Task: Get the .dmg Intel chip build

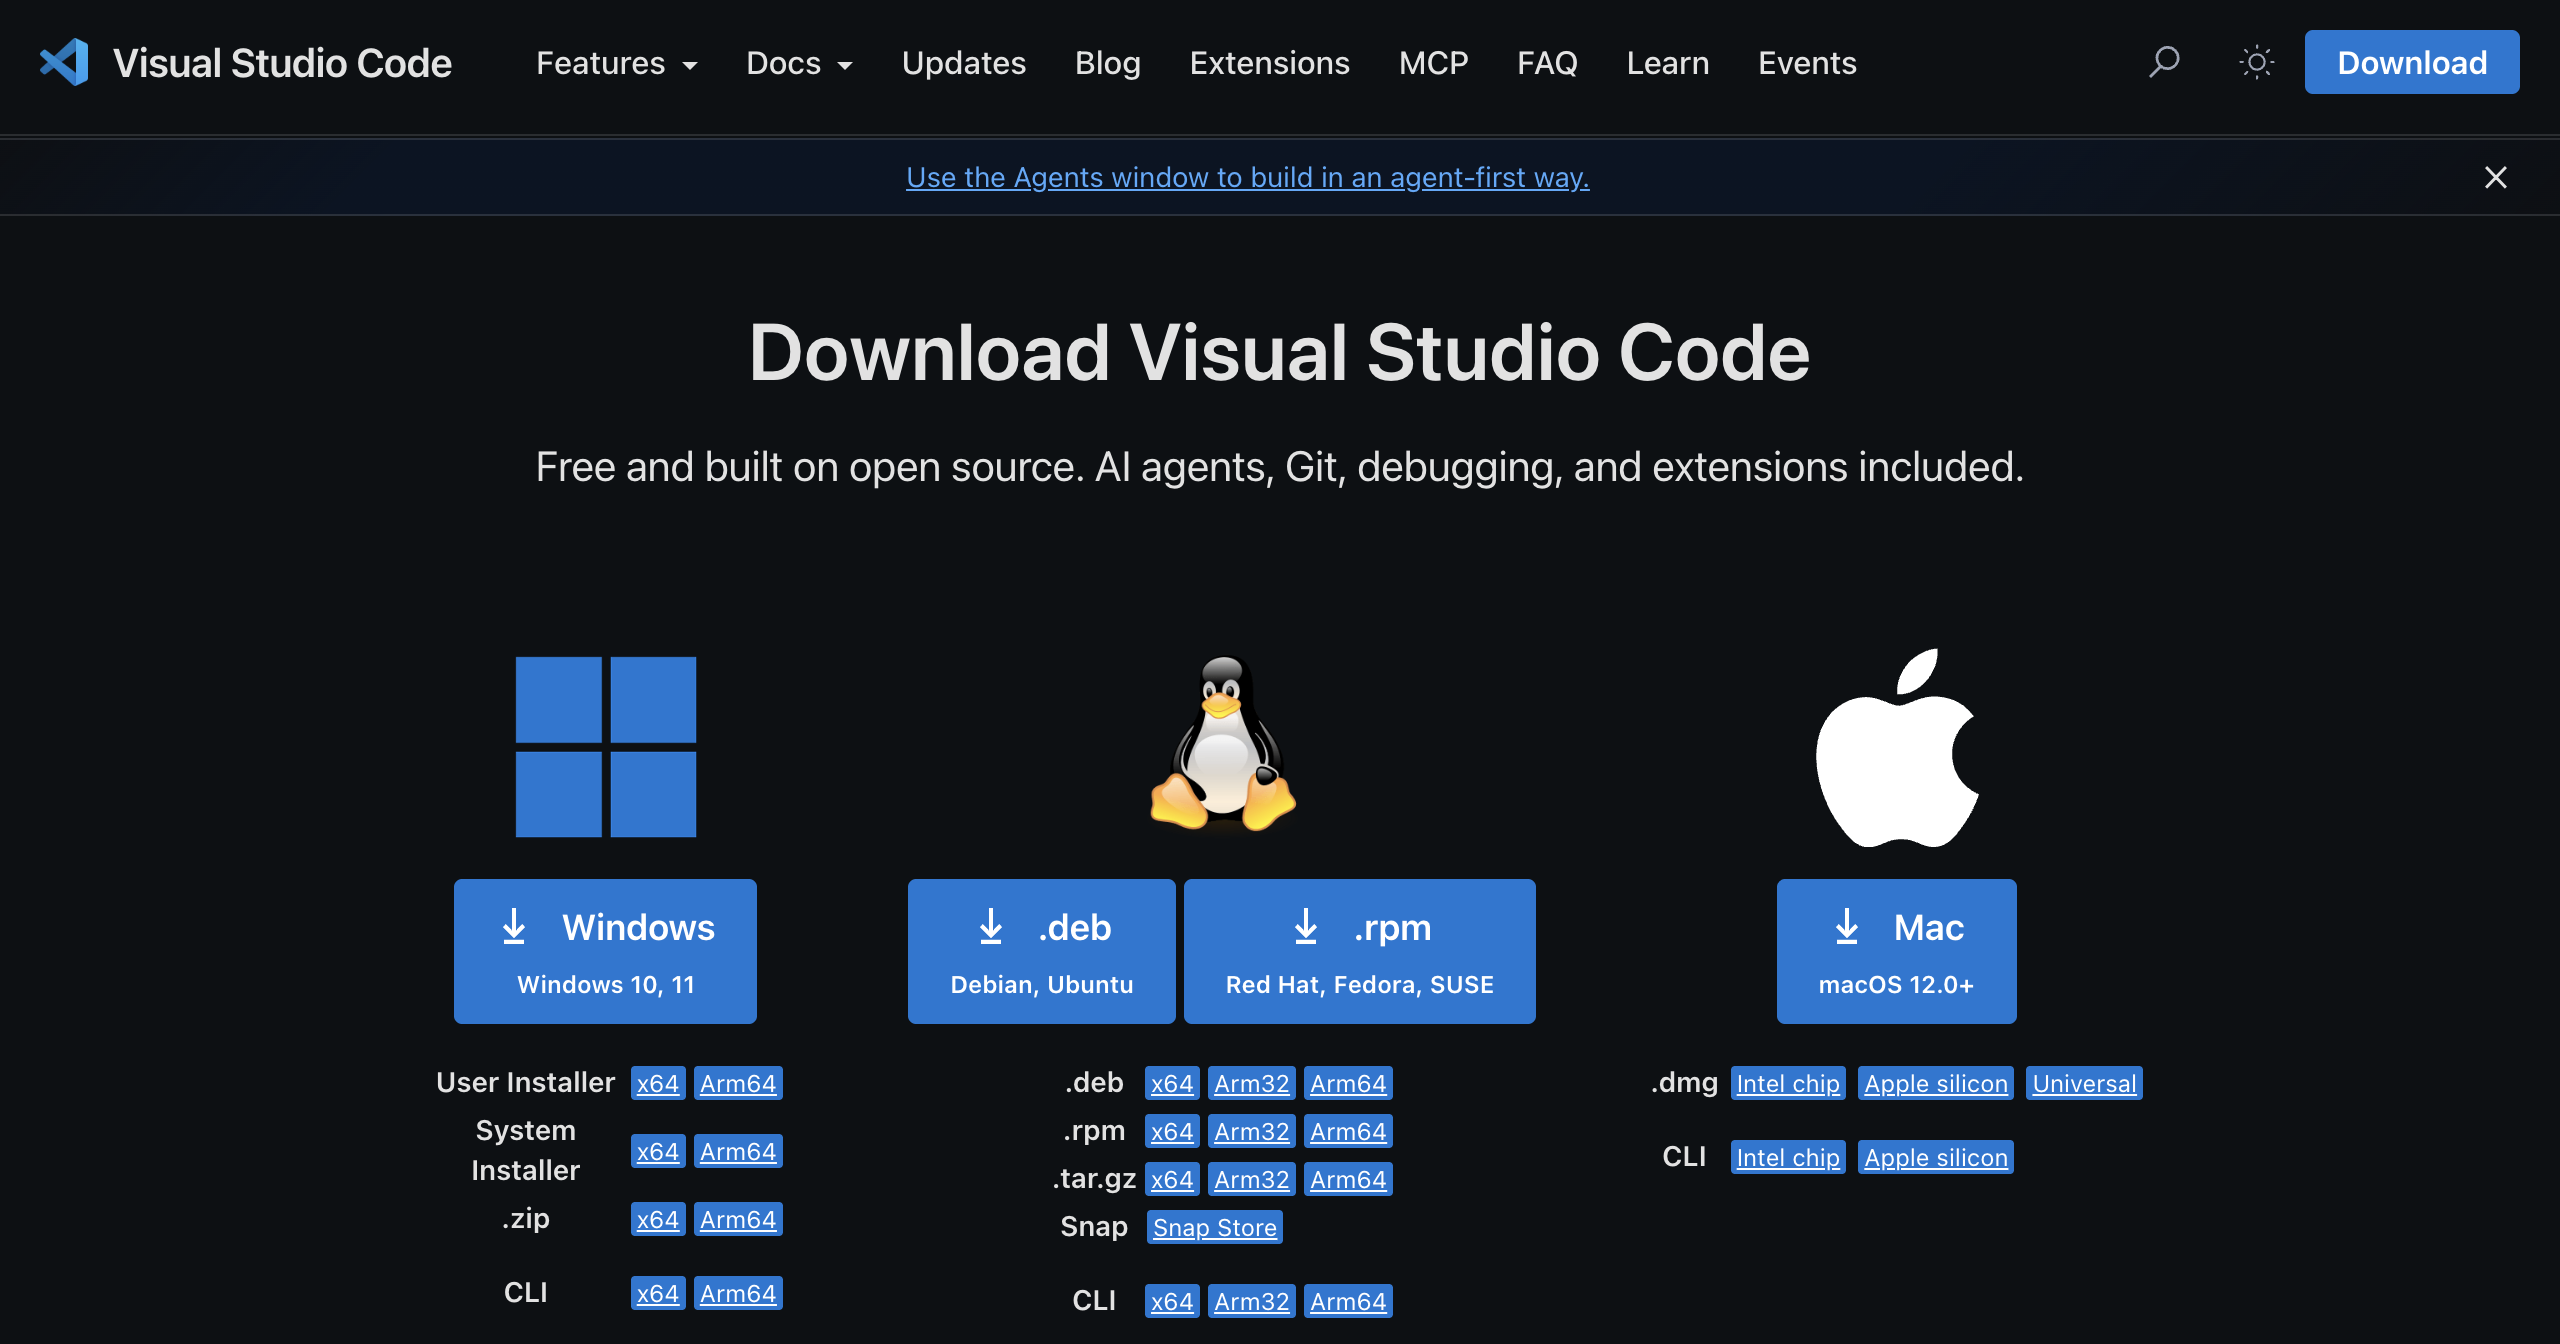Action: coord(1788,1083)
